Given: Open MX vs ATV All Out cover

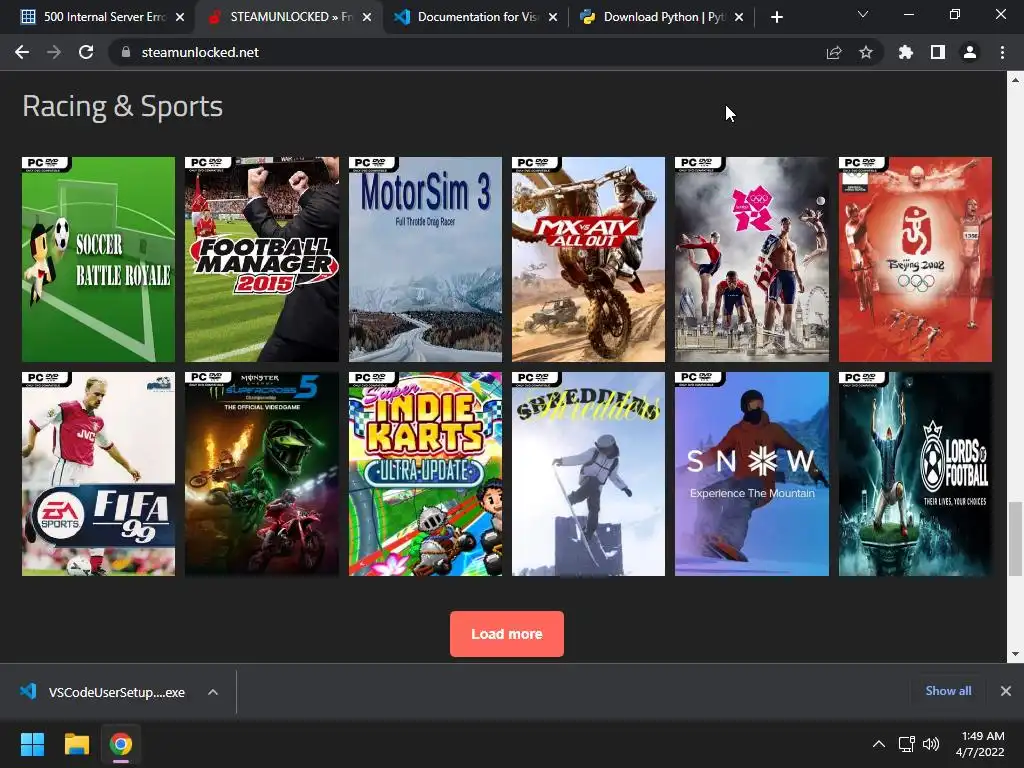Looking at the screenshot, I should coord(588,259).
